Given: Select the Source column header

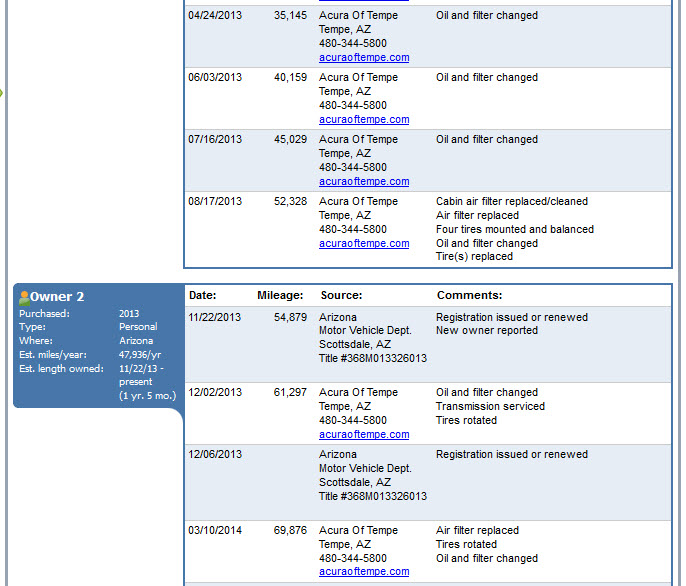Looking at the screenshot, I should [x=341, y=296].
